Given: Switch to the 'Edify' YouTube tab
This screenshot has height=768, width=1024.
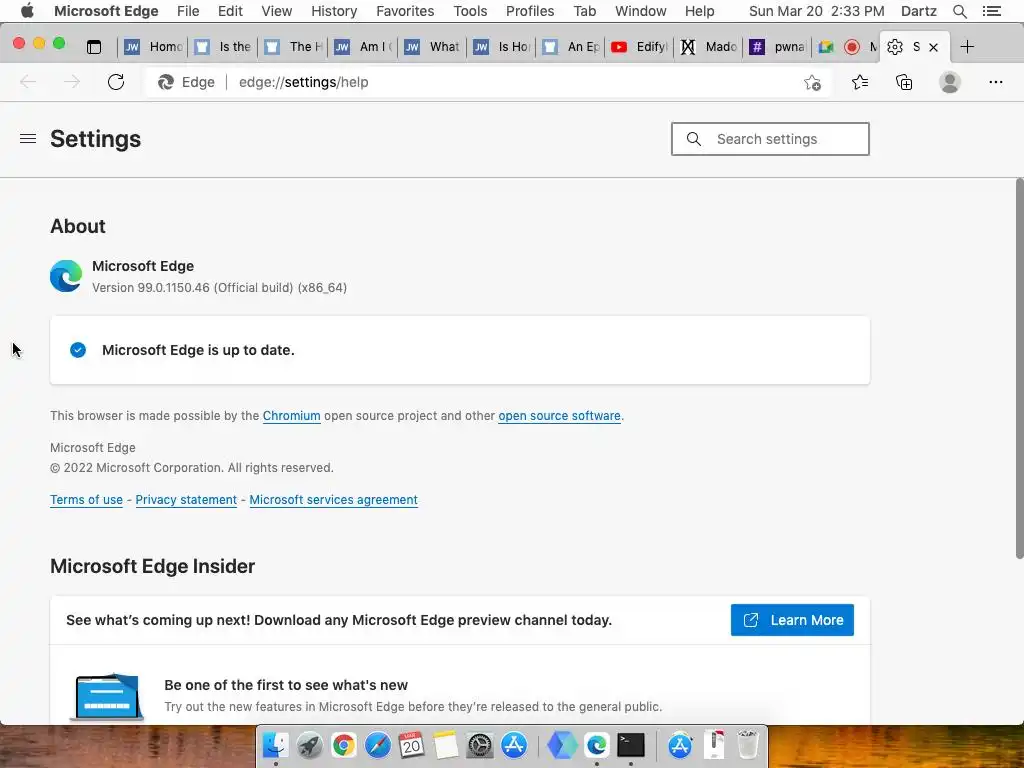Looking at the screenshot, I should point(639,47).
